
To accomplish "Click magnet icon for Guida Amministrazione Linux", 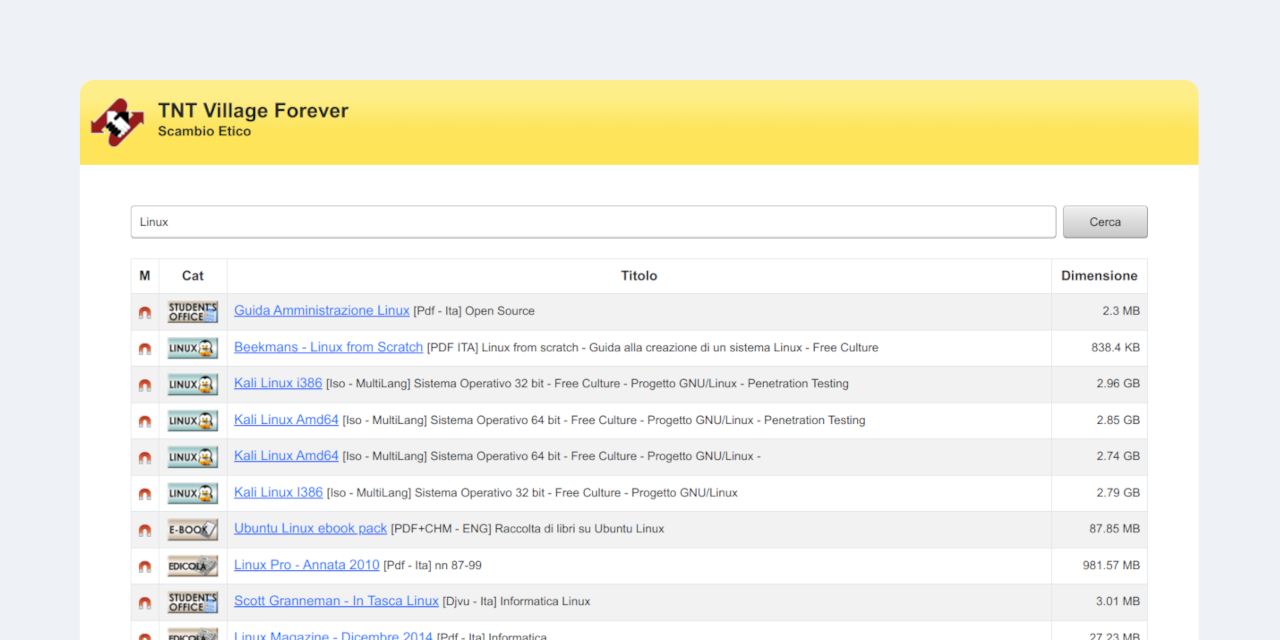I will click(145, 312).
